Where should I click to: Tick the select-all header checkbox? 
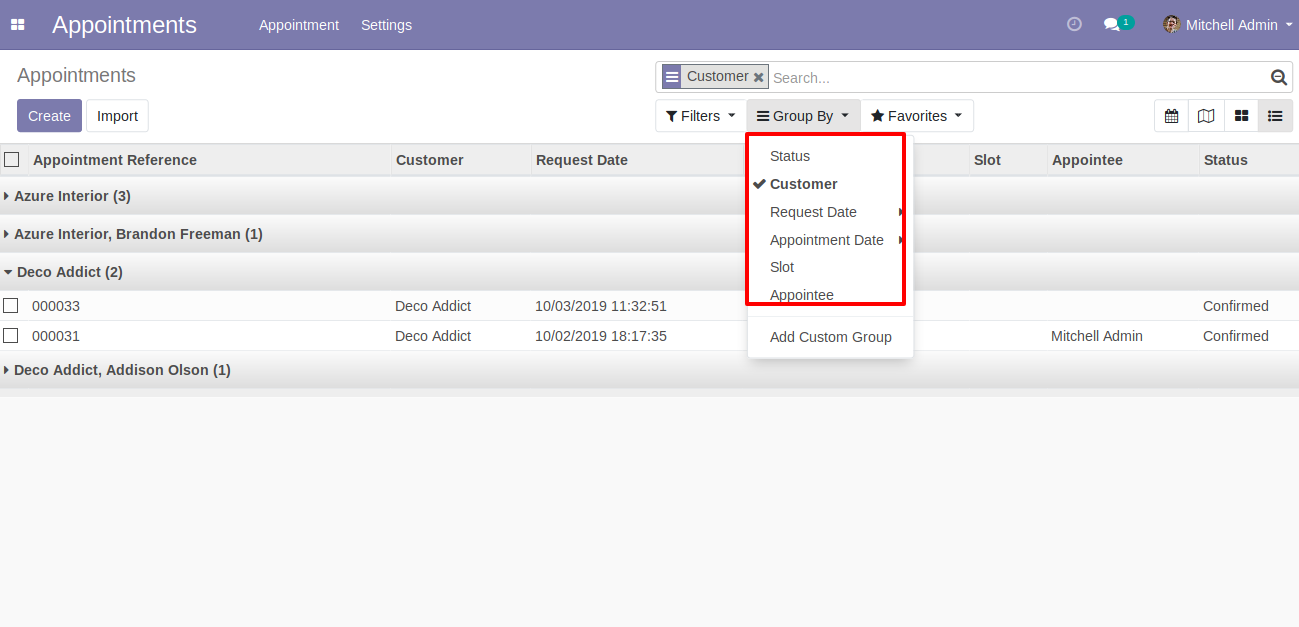12,160
